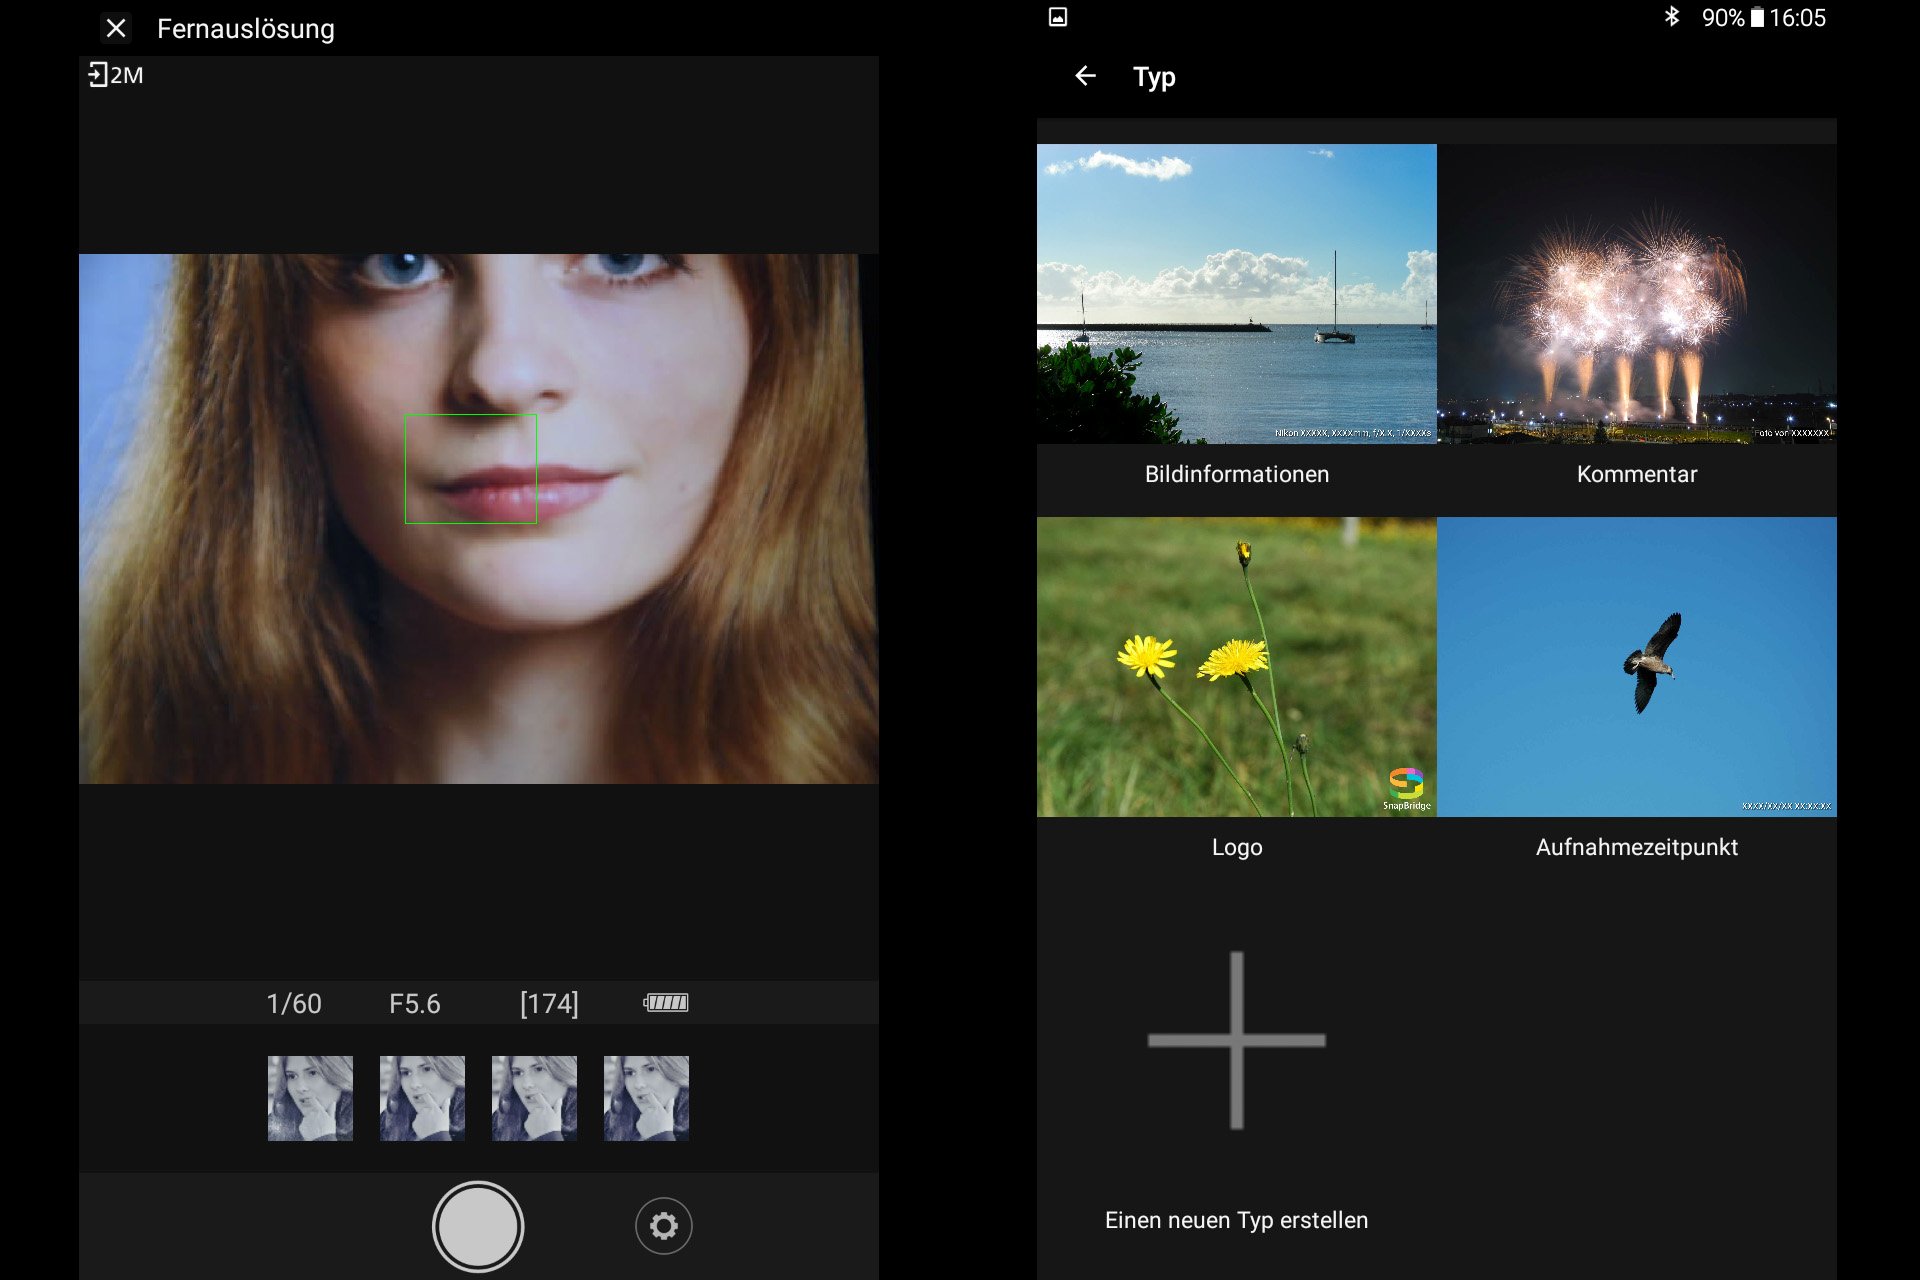The image size is (1920, 1280).
Task: Tap the 90% battery indicator in status bar
Action: pos(1732,18)
